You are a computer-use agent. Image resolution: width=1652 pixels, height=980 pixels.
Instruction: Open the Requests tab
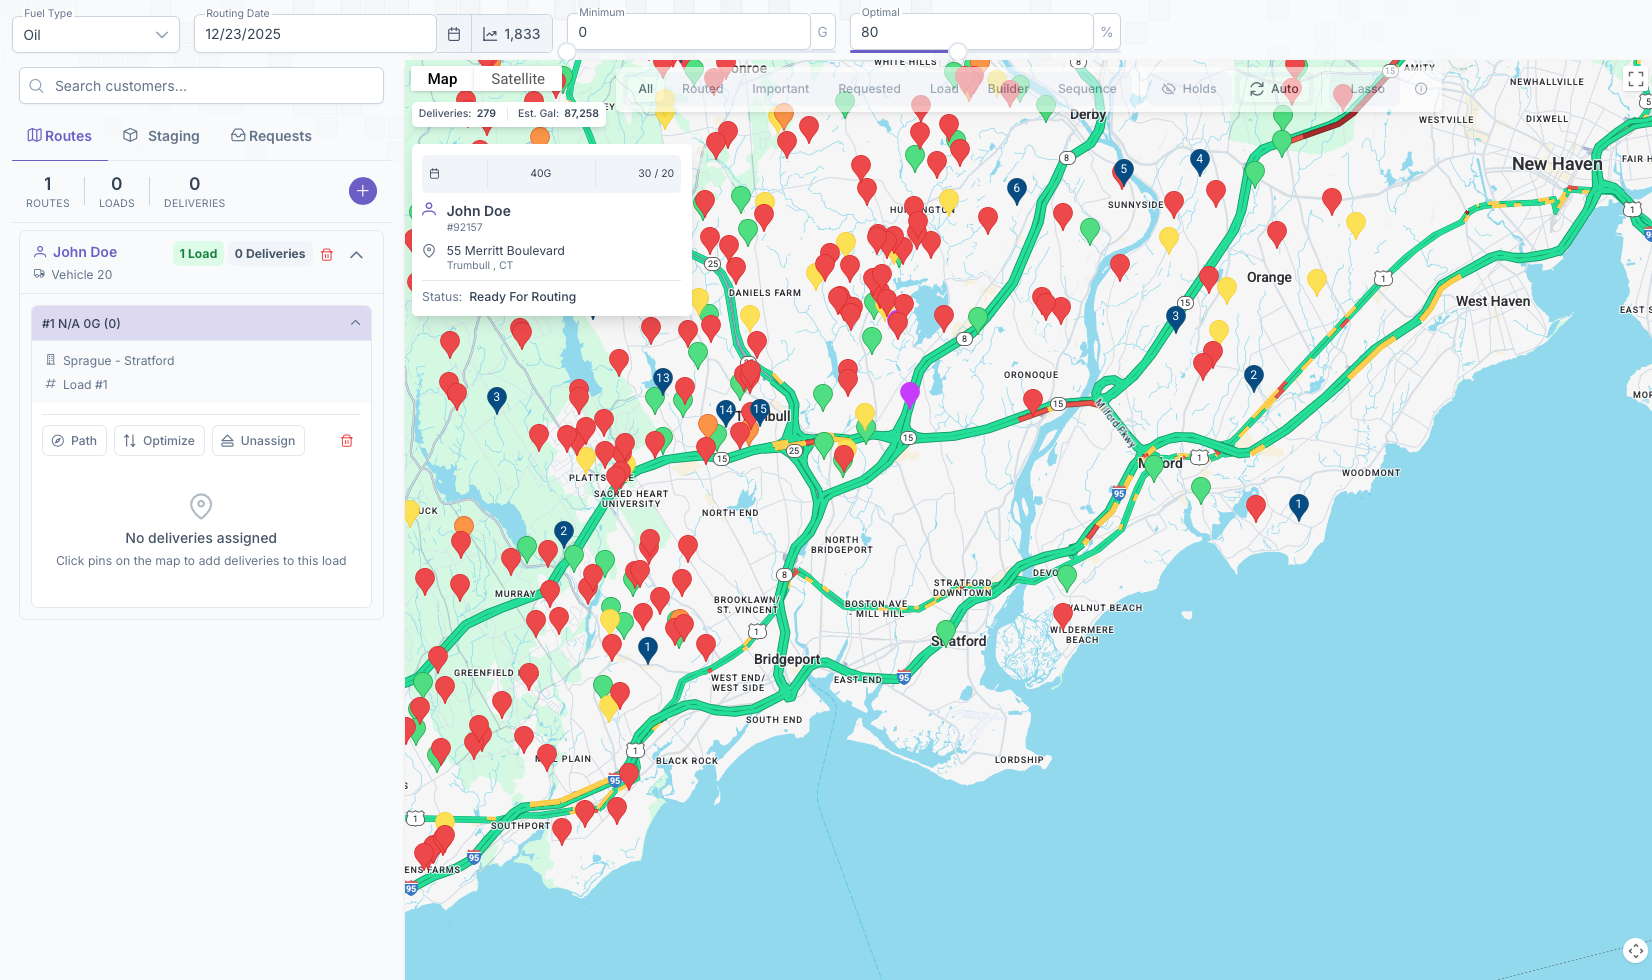271,136
